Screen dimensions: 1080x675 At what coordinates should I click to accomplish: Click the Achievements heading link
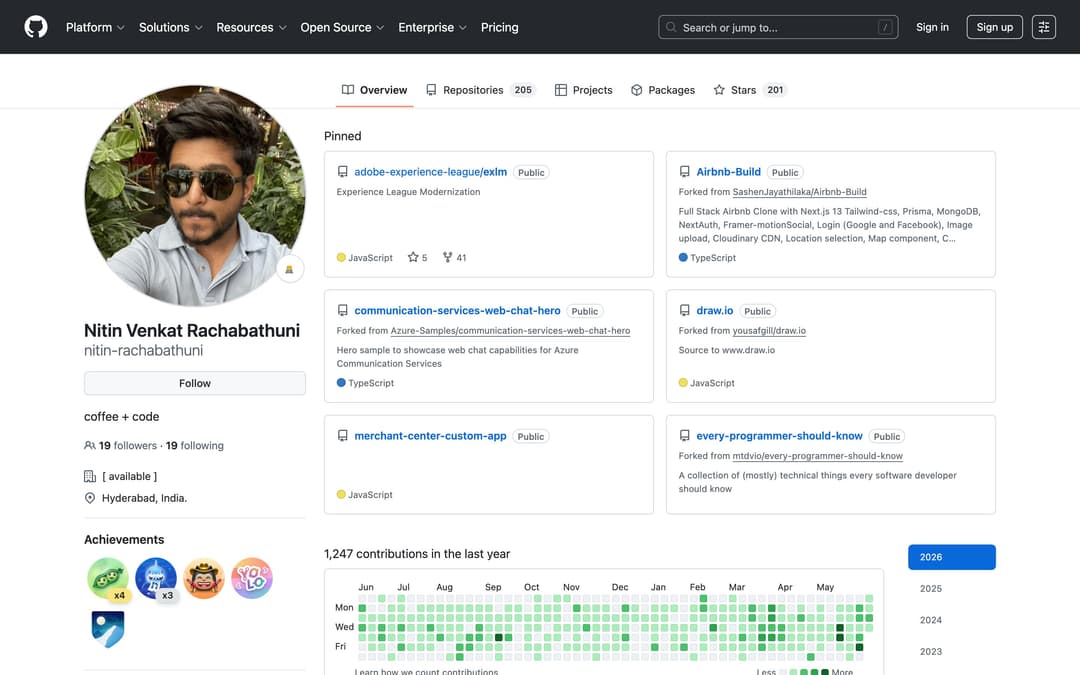pos(124,539)
